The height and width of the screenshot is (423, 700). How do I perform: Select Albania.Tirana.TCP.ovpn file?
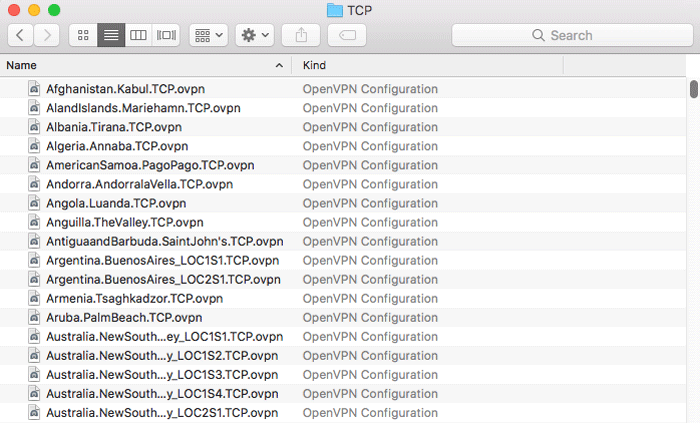tap(114, 127)
